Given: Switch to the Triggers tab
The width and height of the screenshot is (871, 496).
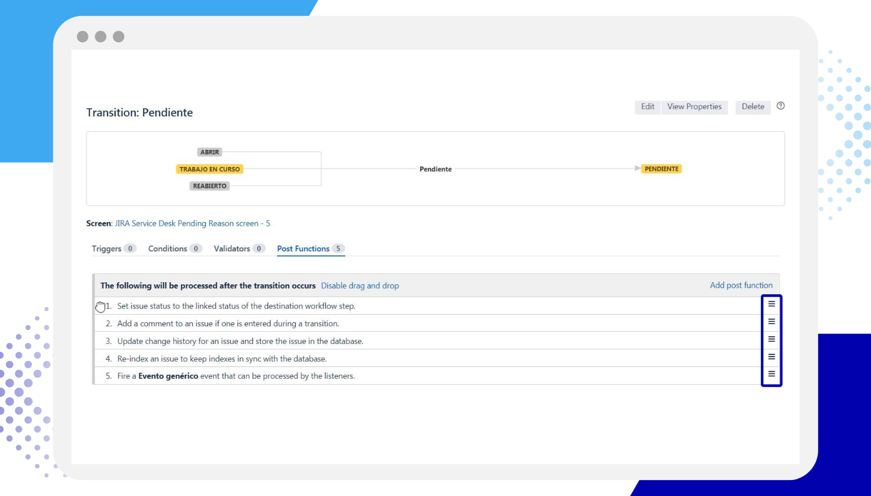Looking at the screenshot, I should click(x=113, y=249).
